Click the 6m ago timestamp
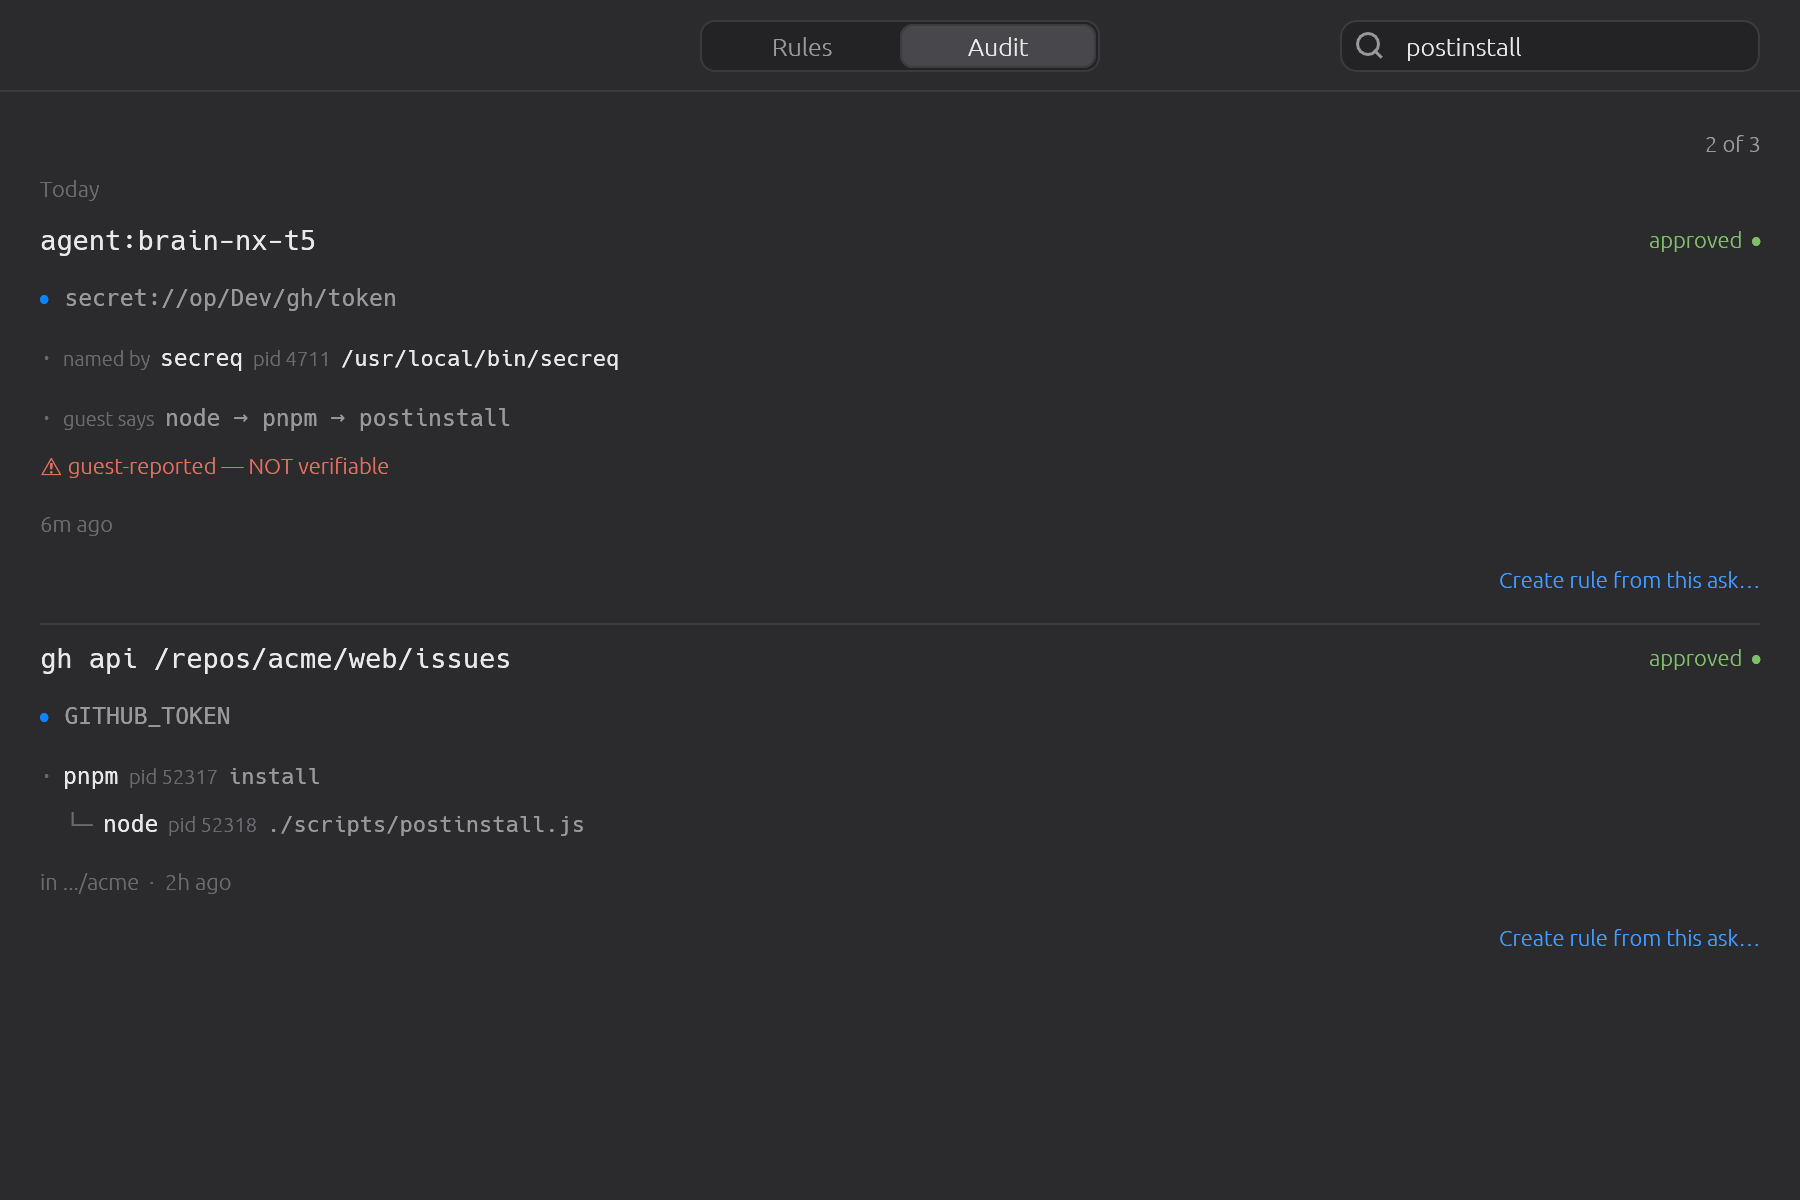1800x1200 pixels. (76, 525)
